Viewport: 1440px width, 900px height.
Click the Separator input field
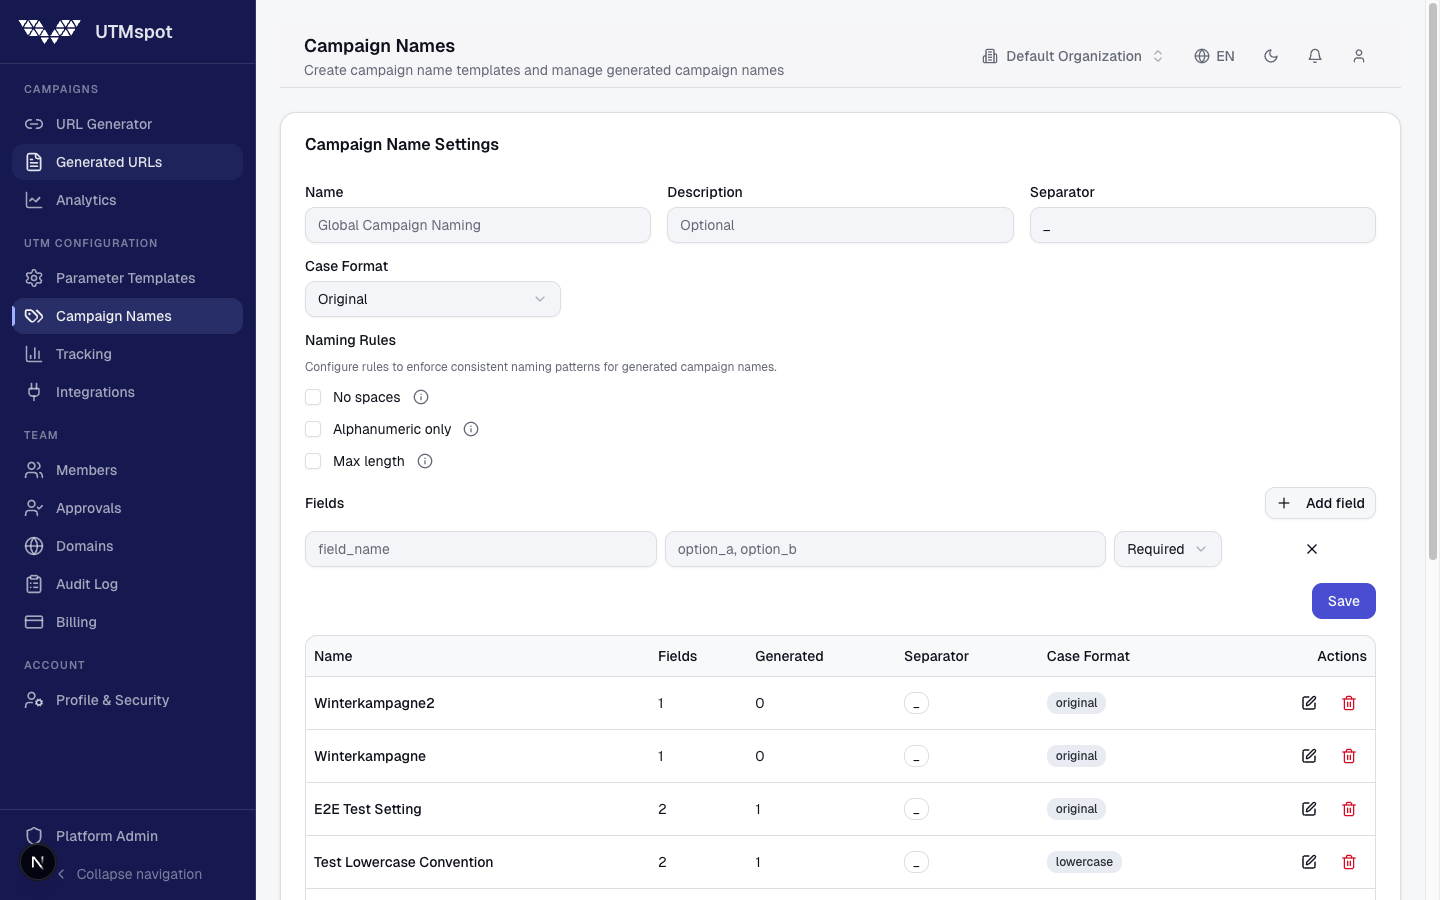coord(1202,225)
